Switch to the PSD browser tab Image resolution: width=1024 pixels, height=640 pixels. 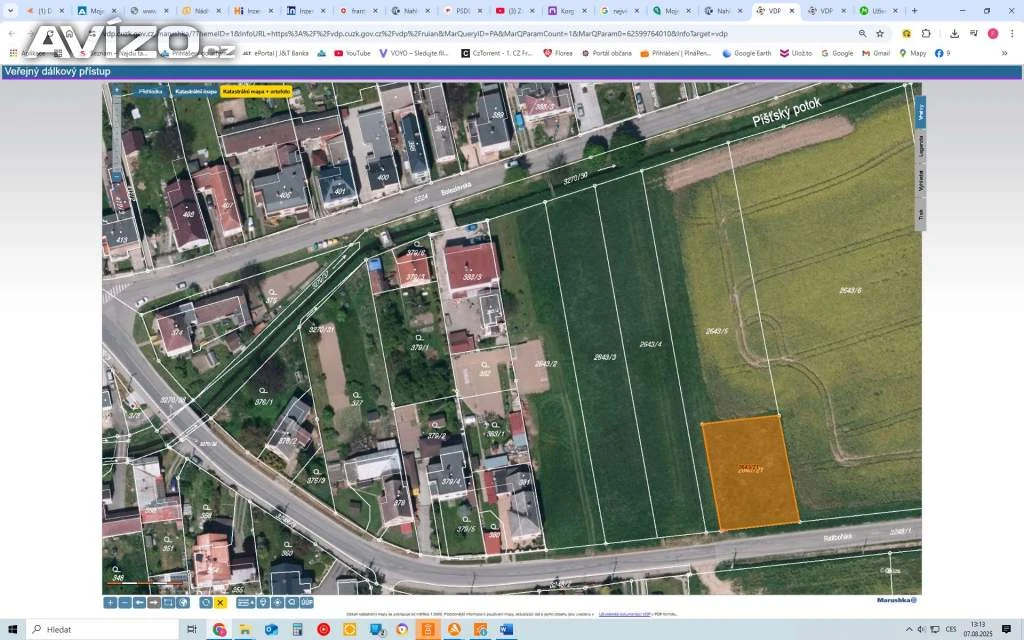(462, 10)
